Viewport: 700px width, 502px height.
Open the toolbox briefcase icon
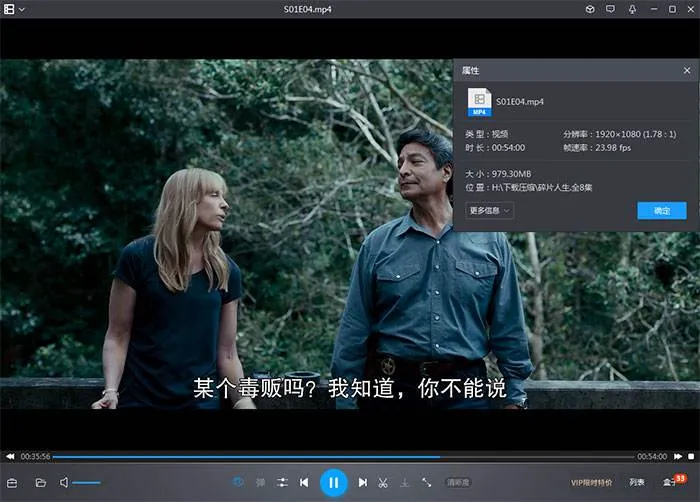(12, 483)
